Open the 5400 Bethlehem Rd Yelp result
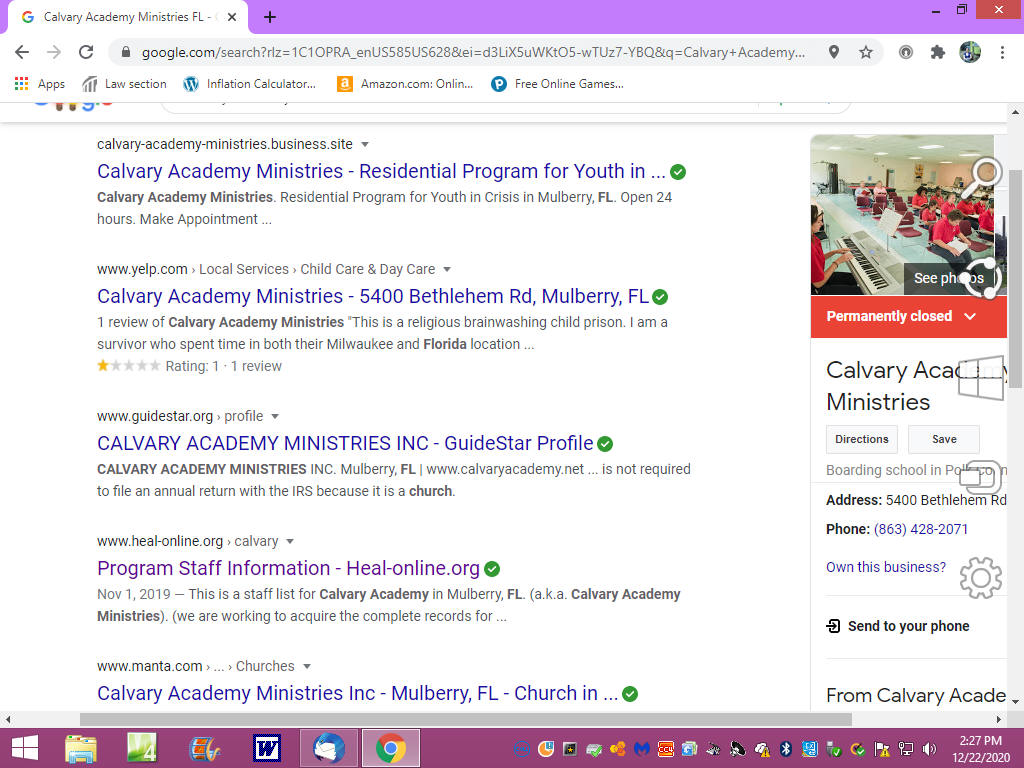This screenshot has height=768, width=1024. 373,296
